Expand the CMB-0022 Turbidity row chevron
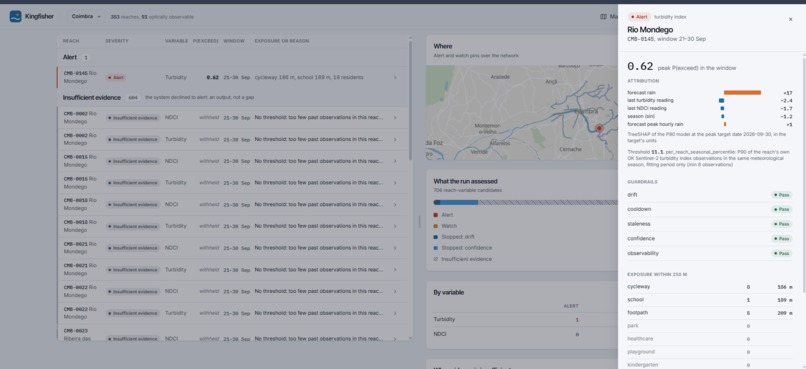The height and width of the screenshot is (369, 806). (x=395, y=313)
